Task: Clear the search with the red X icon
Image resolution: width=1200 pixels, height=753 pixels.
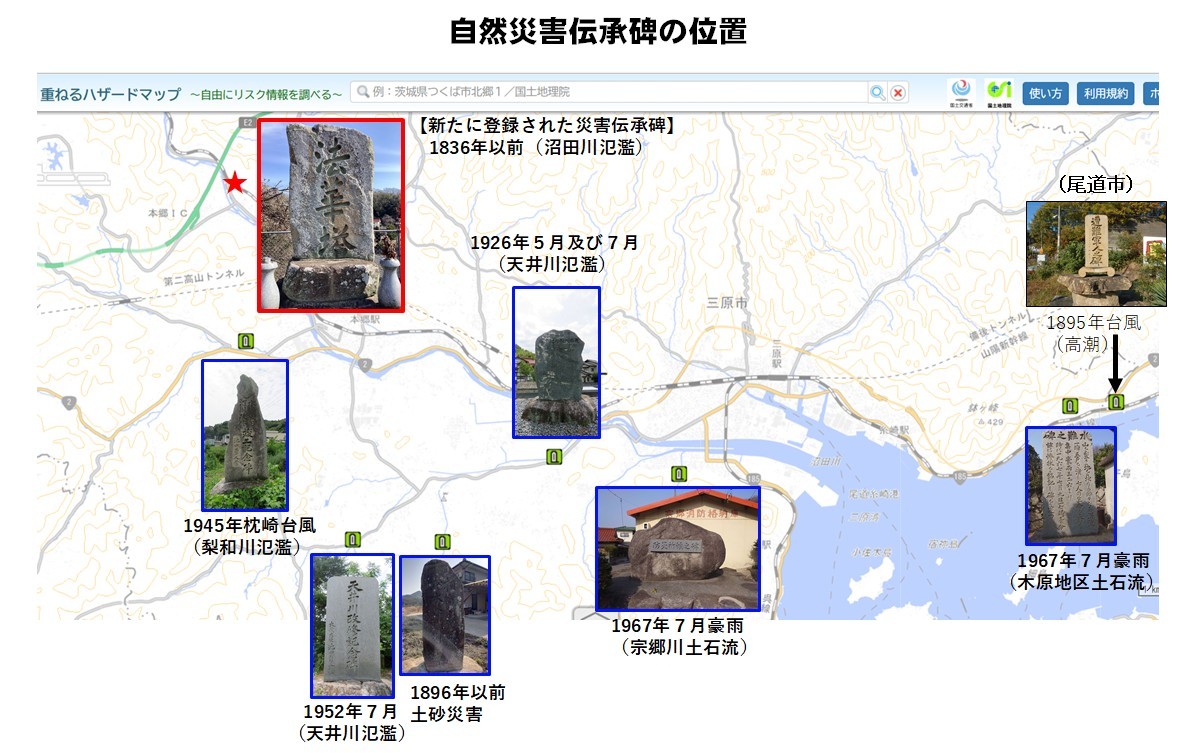Action: click(x=898, y=93)
